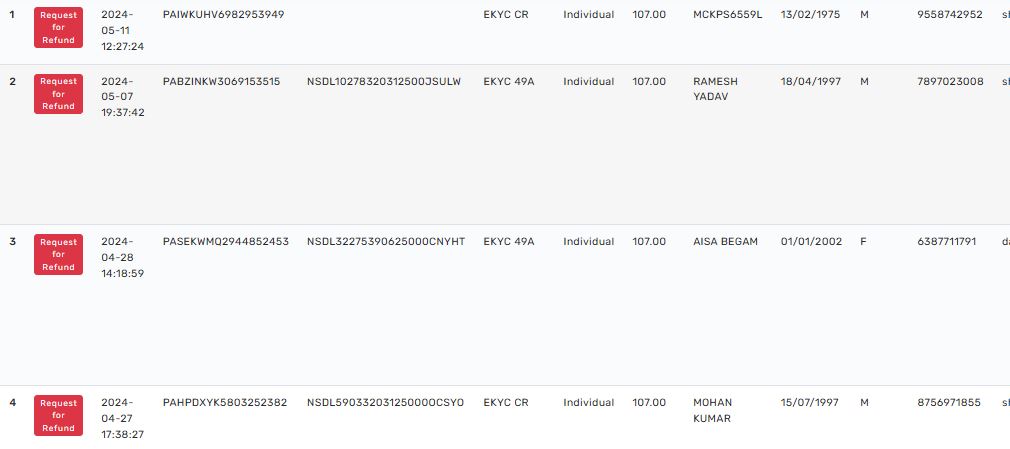This screenshot has height=449, width=1010.
Task: Request a refund for Aisa Begam
Action: [x=58, y=255]
